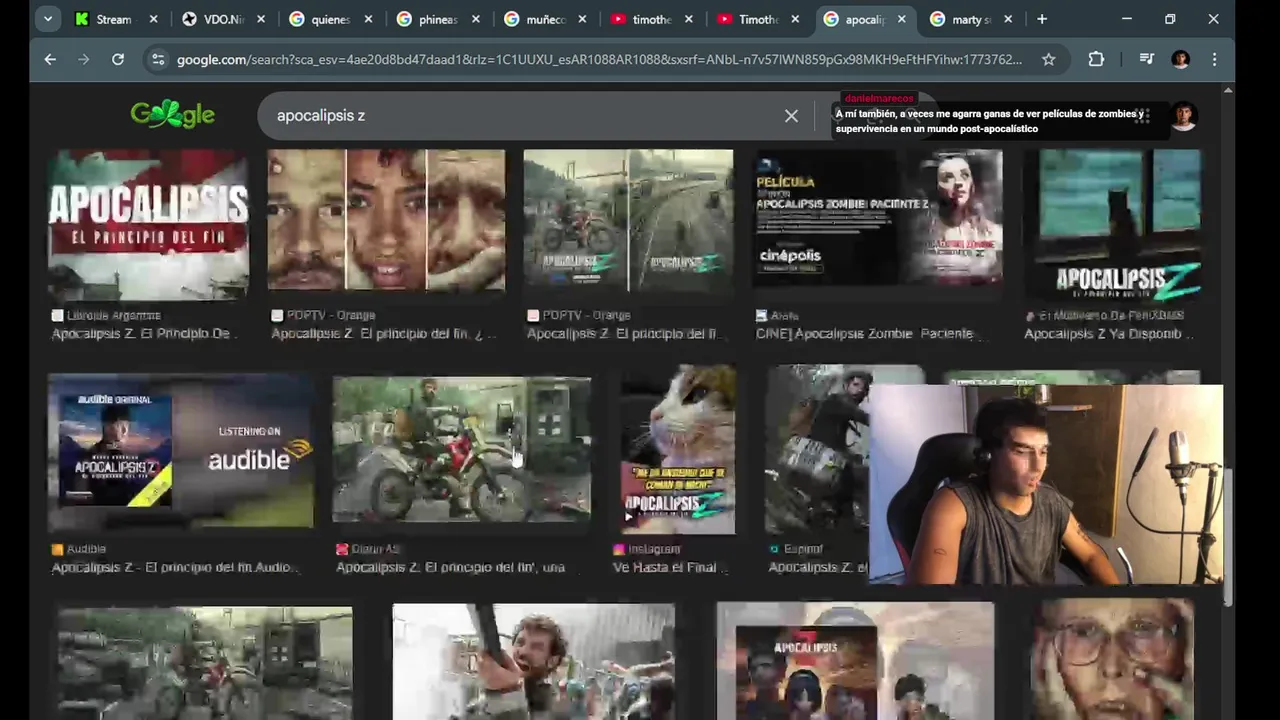1280x720 pixels.
Task: Open the Chrome profile avatar in toolbar
Action: coord(1181,59)
